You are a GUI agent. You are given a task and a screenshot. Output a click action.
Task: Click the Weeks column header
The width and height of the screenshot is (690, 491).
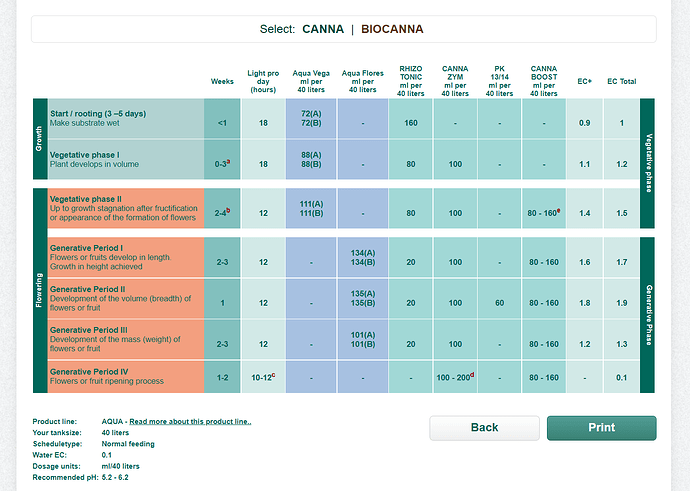click(x=222, y=81)
